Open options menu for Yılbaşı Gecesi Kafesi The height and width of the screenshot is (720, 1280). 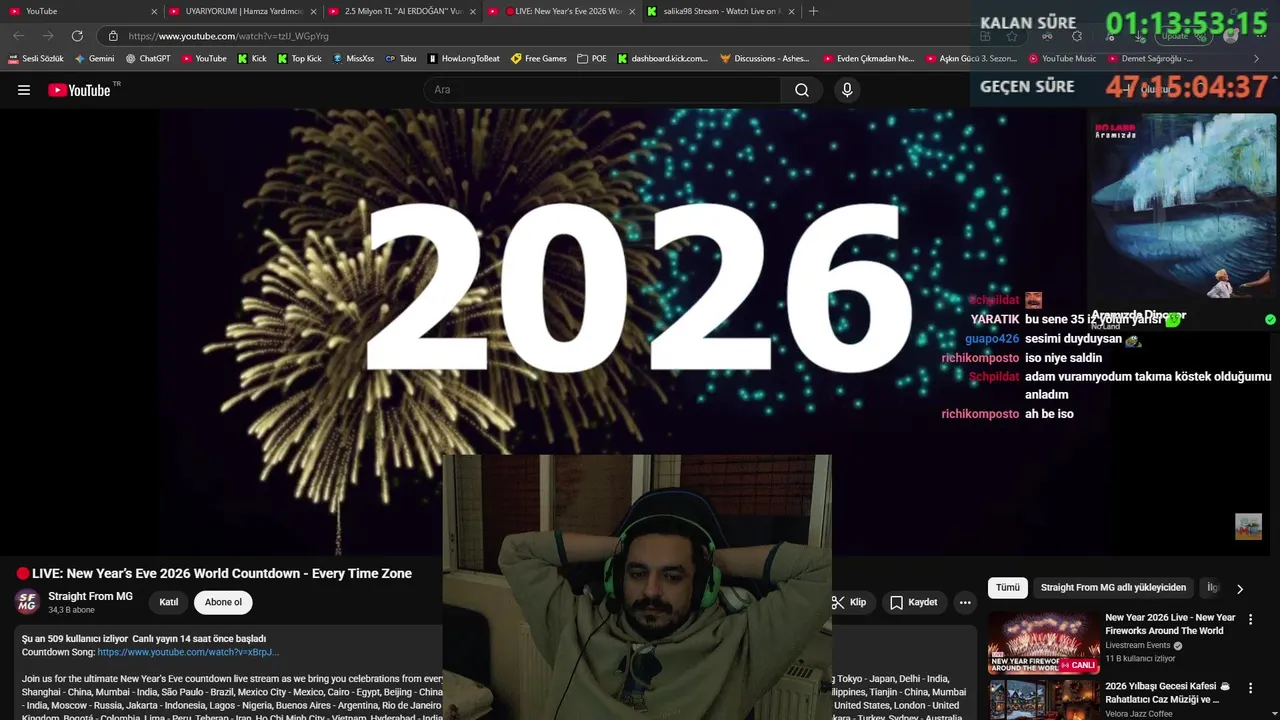coord(1250,688)
